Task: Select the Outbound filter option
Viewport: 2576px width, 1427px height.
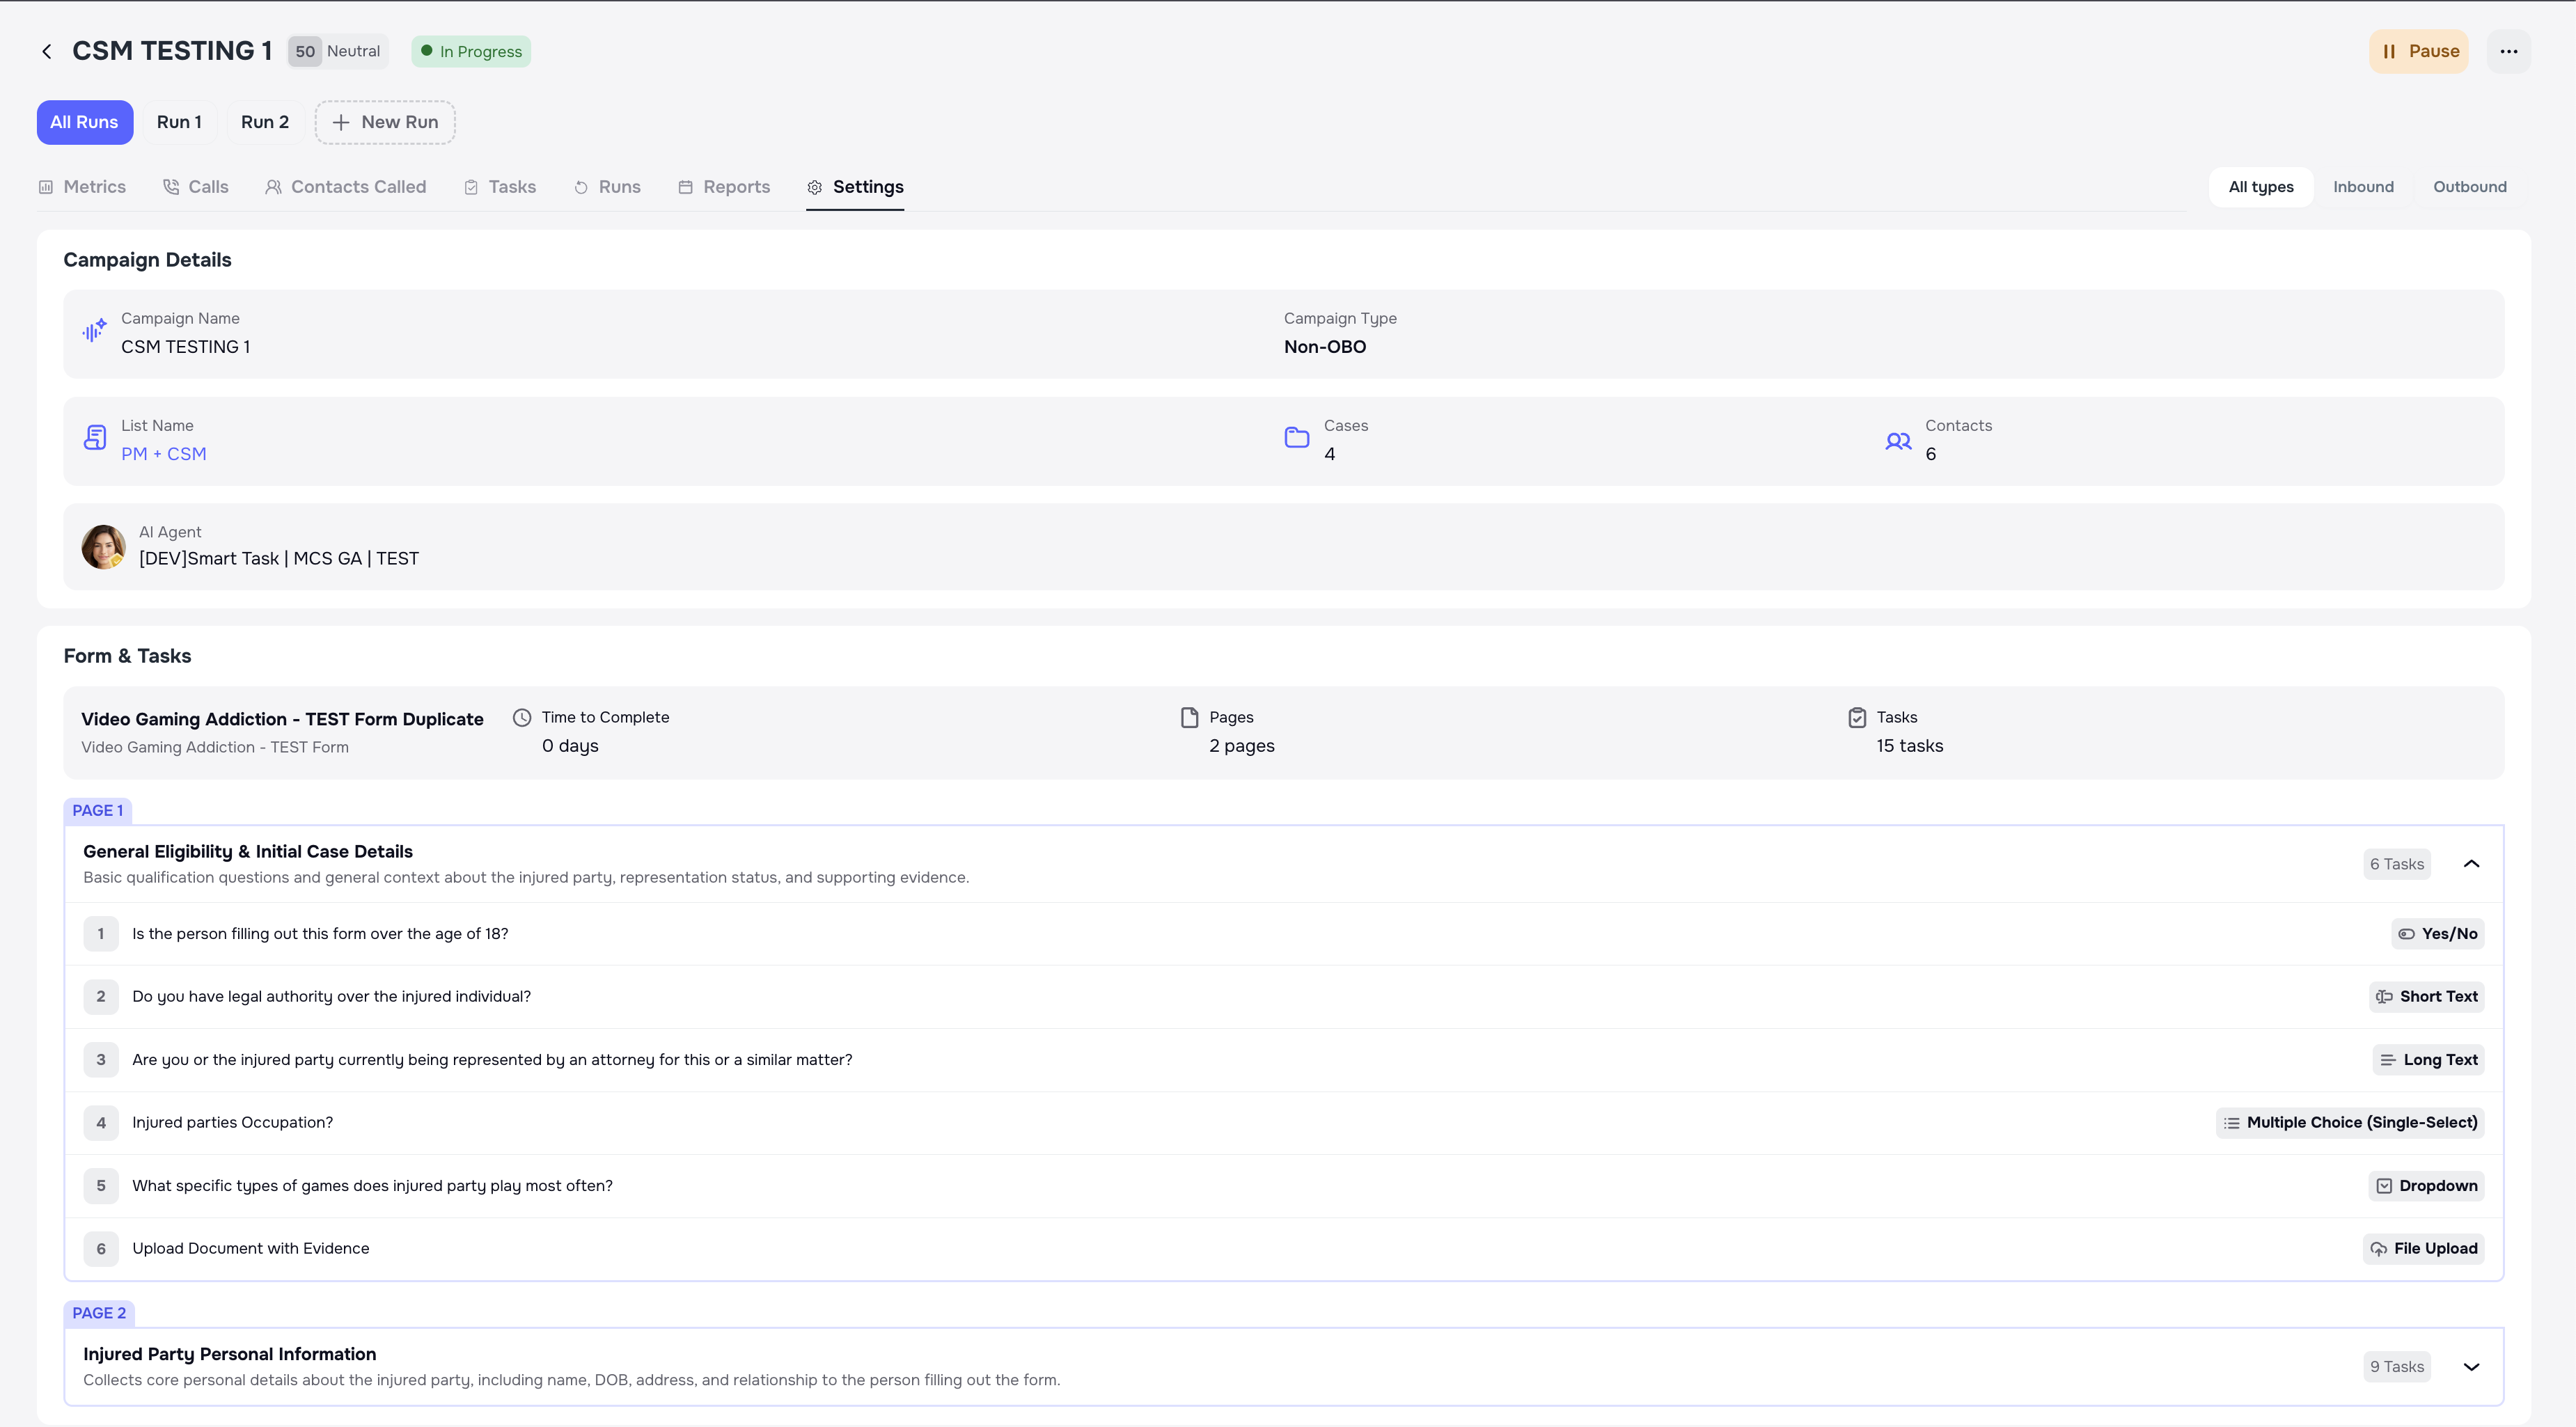Action: 2469,186
